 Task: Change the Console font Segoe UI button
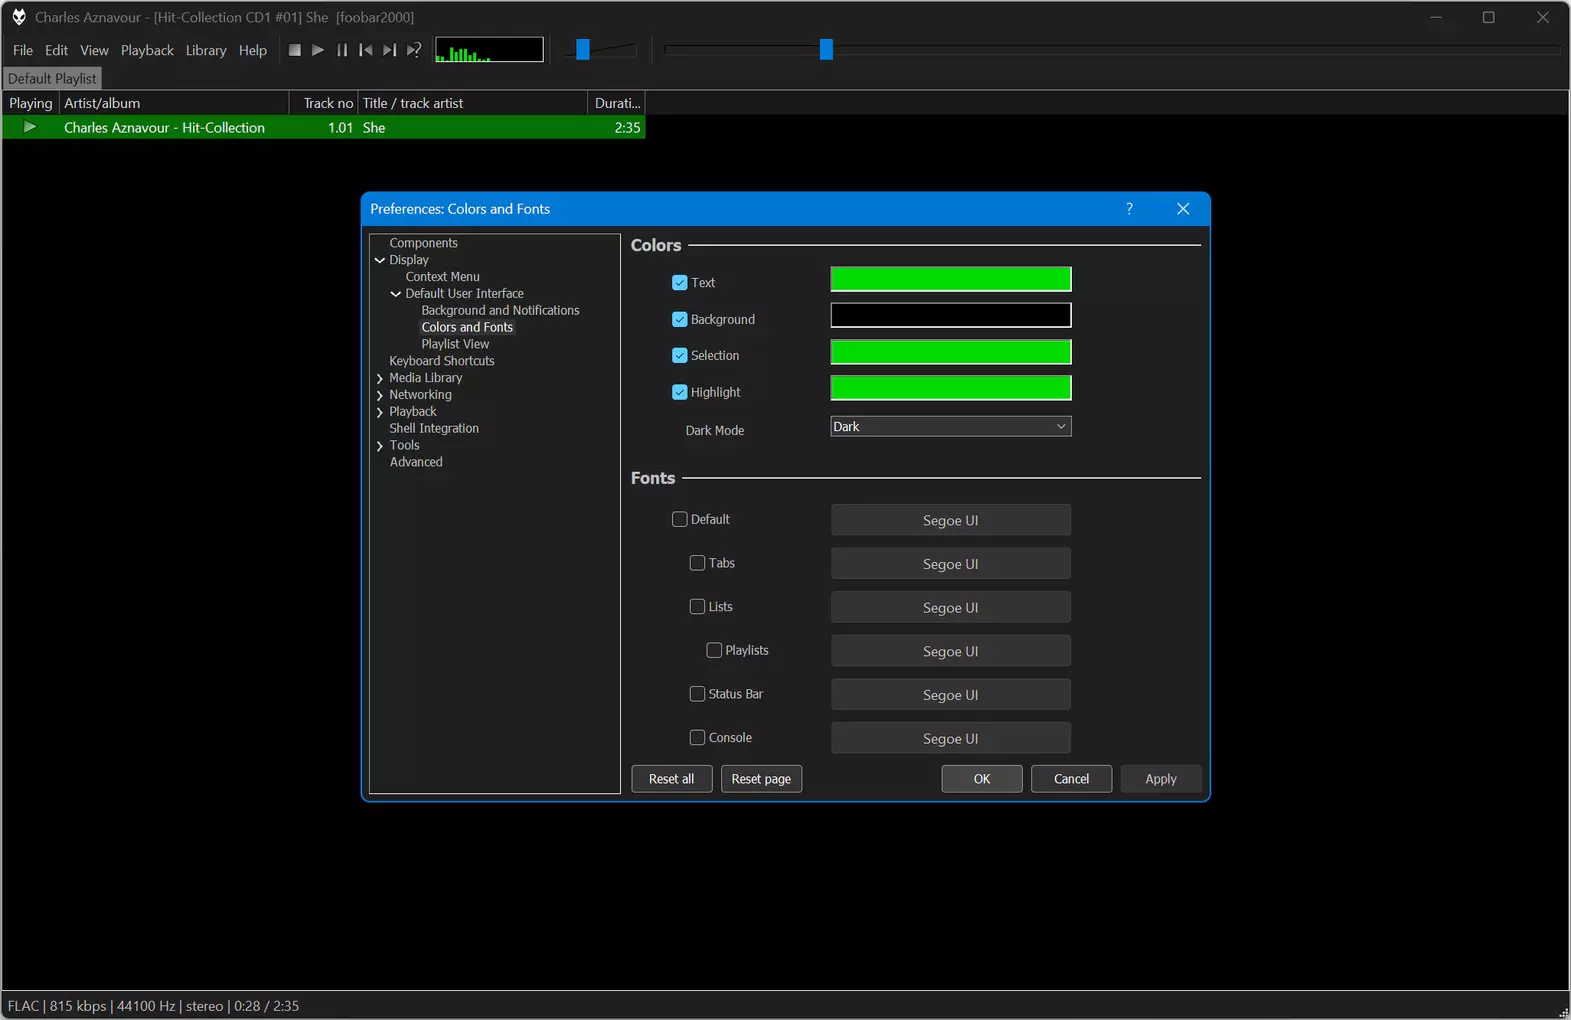click(951, 739)
